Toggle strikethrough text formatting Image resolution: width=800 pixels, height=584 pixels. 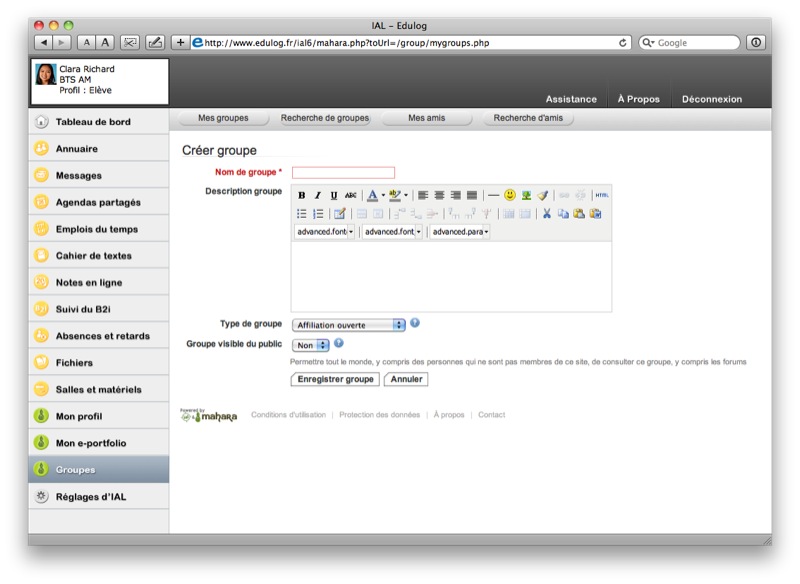click(350, 195)
